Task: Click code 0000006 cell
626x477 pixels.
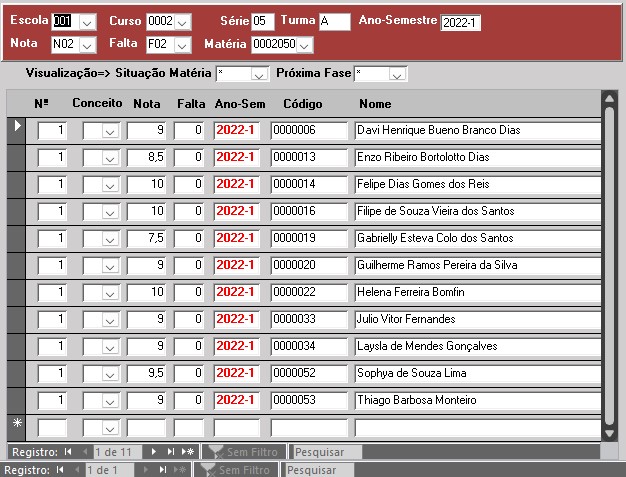Action: point(309,131)
